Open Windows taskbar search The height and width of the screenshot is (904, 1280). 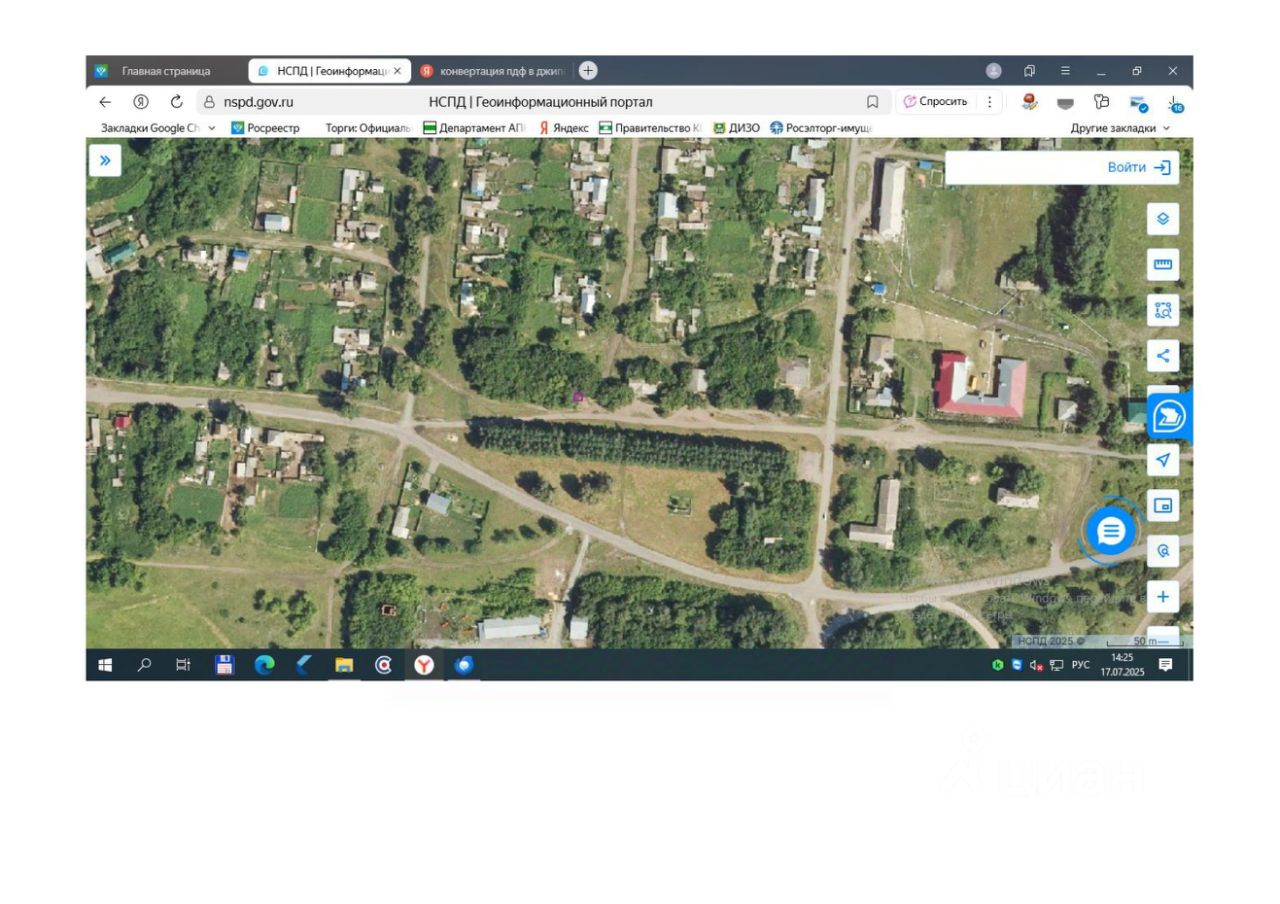[x=145, y=665]
